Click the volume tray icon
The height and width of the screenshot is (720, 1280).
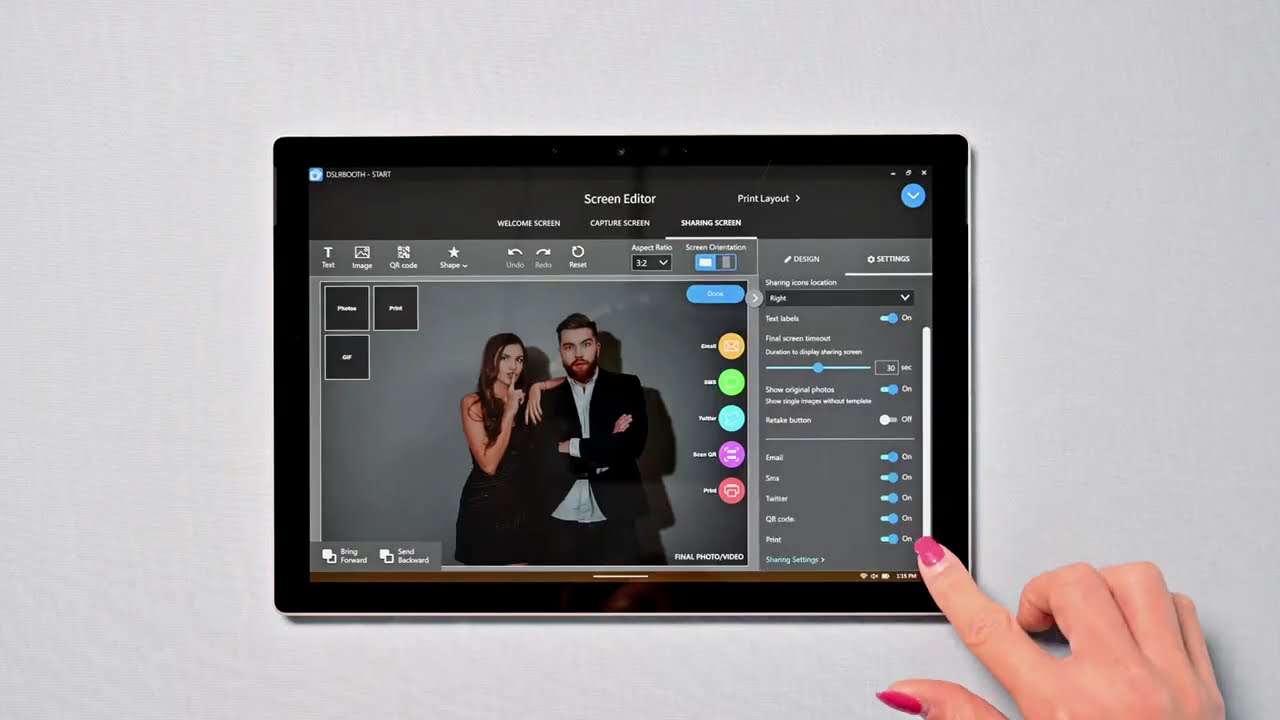[875, 576]
